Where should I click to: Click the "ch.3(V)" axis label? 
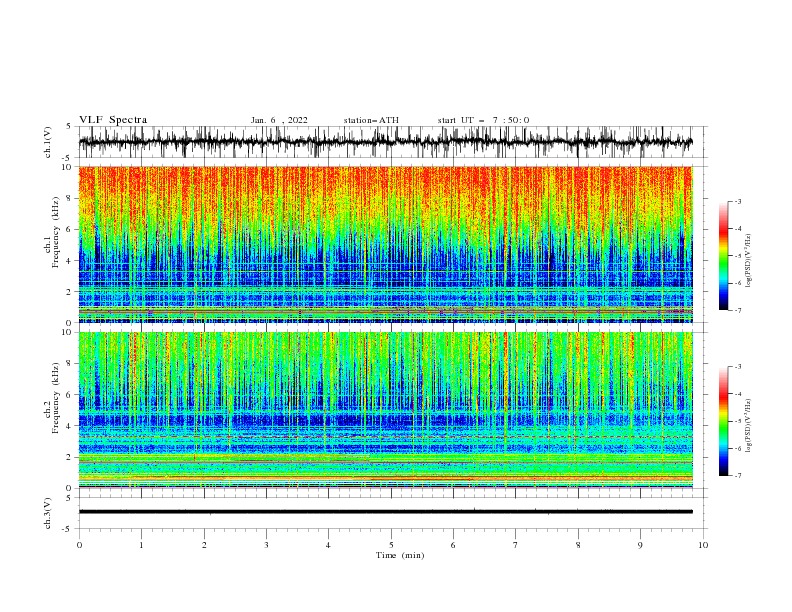coord(48,513)
